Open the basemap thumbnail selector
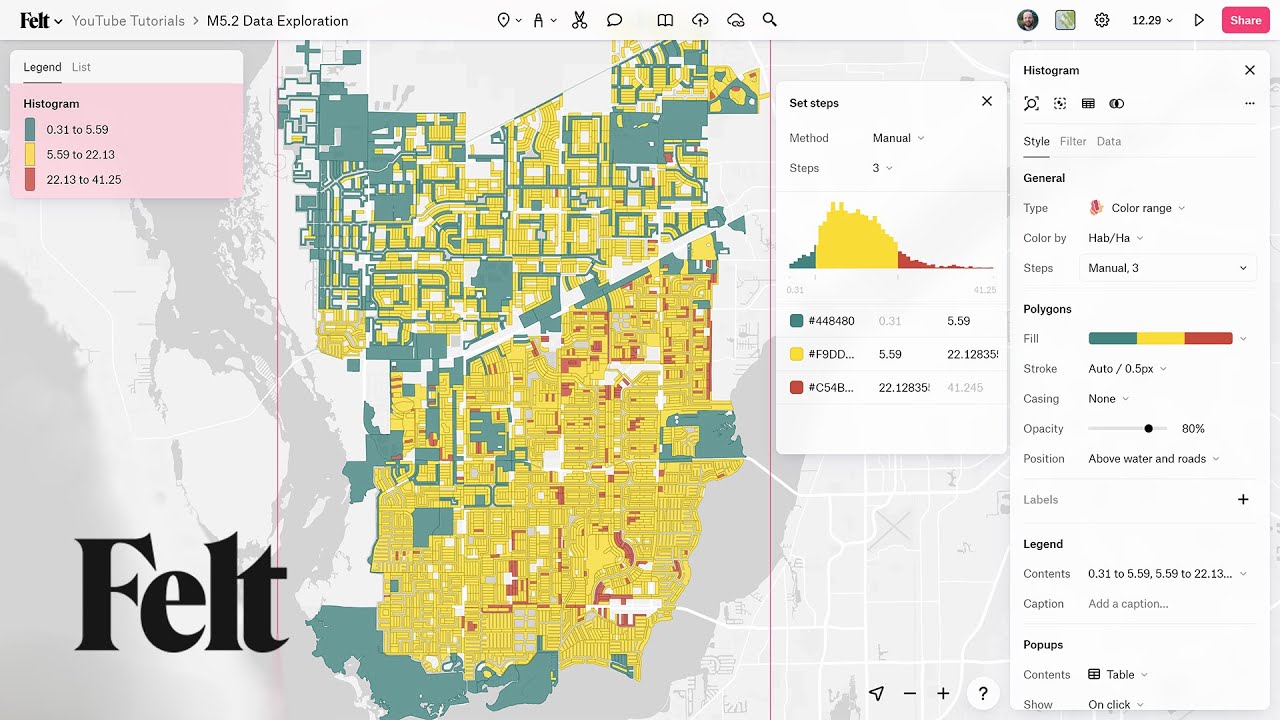The image size is (1280, 720). tap(1065, 20)
